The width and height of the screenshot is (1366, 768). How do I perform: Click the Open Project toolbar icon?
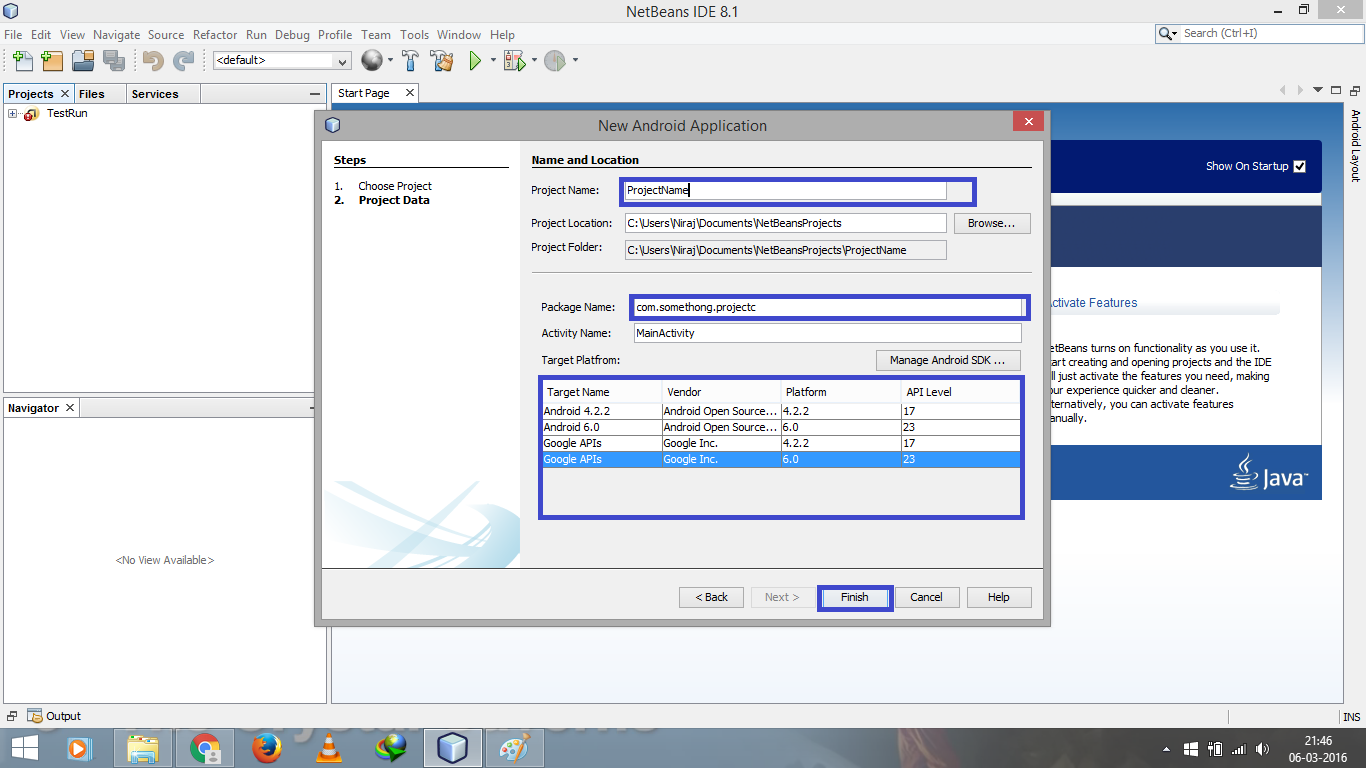pos(83,61)
